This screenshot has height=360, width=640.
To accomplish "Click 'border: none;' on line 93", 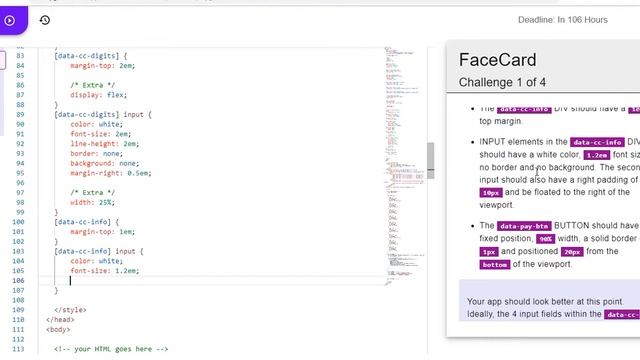I will 96,154.
